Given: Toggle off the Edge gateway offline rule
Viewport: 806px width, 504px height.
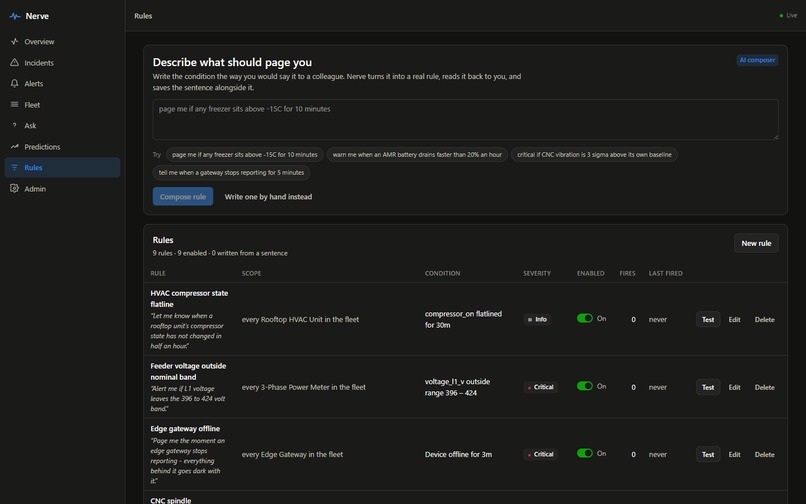Looking at the screenshot, I should pyautogui.click(x=584, y=454).
